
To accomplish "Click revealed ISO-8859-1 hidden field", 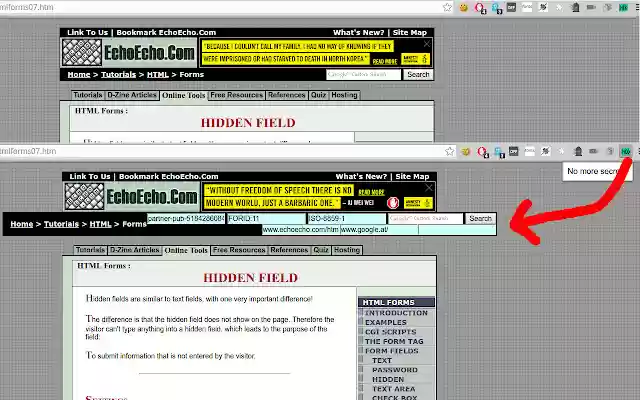I will [x=347, y=218].
